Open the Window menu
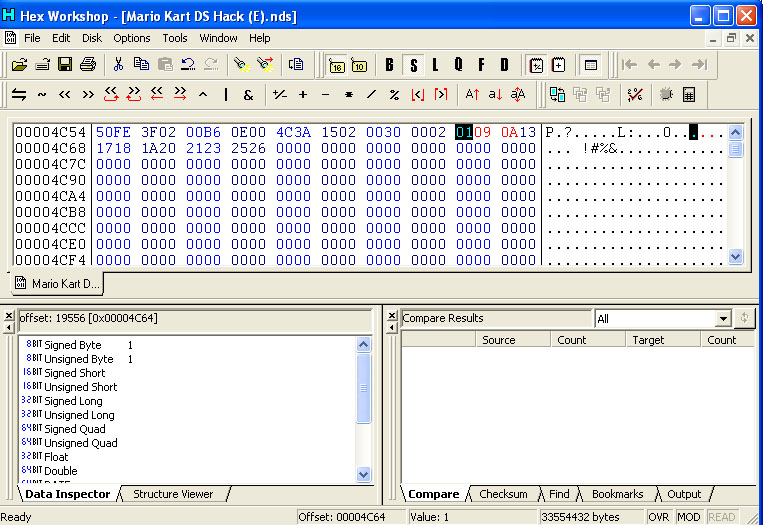Image resolution: width=763 pixels, height=525 pixels. 218,38
